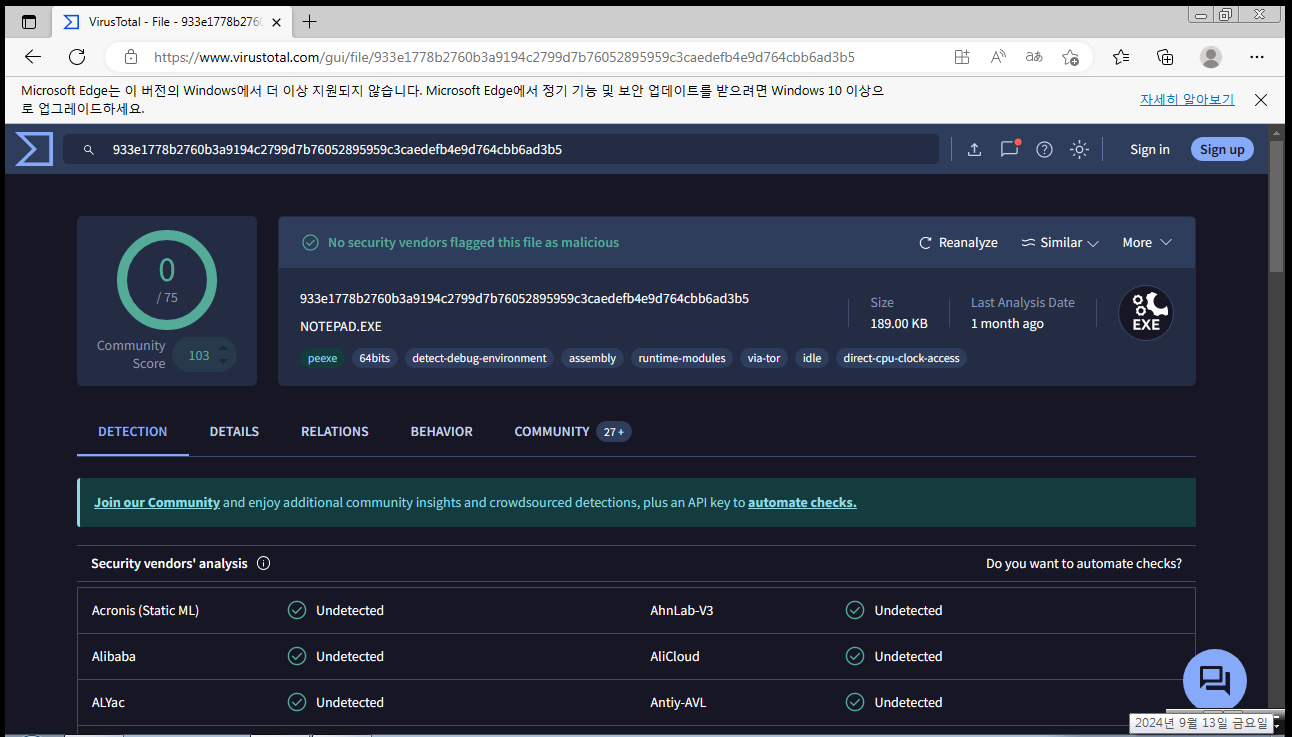The height and width of the screenshot is (737, 1292).
Task: Open the help question mark icon
Action: (1044, 149)
